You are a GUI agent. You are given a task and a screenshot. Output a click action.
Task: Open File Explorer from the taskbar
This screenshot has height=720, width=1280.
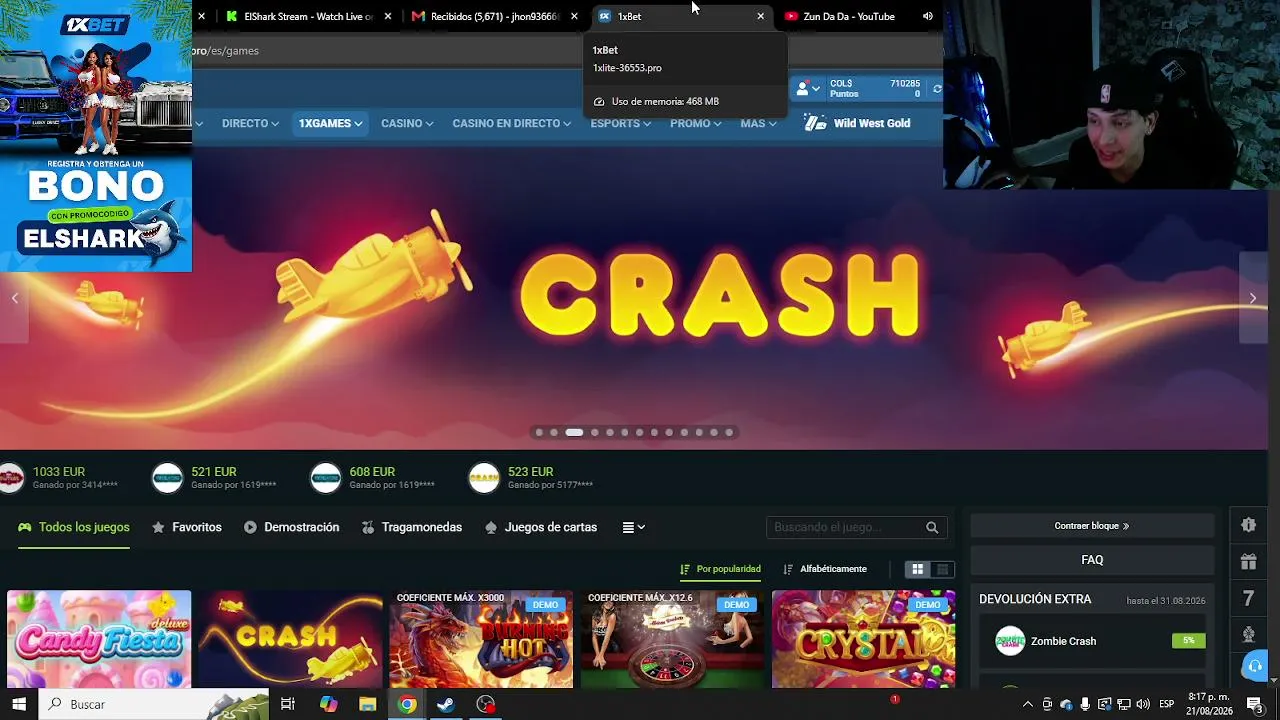(x=368, y=704)
